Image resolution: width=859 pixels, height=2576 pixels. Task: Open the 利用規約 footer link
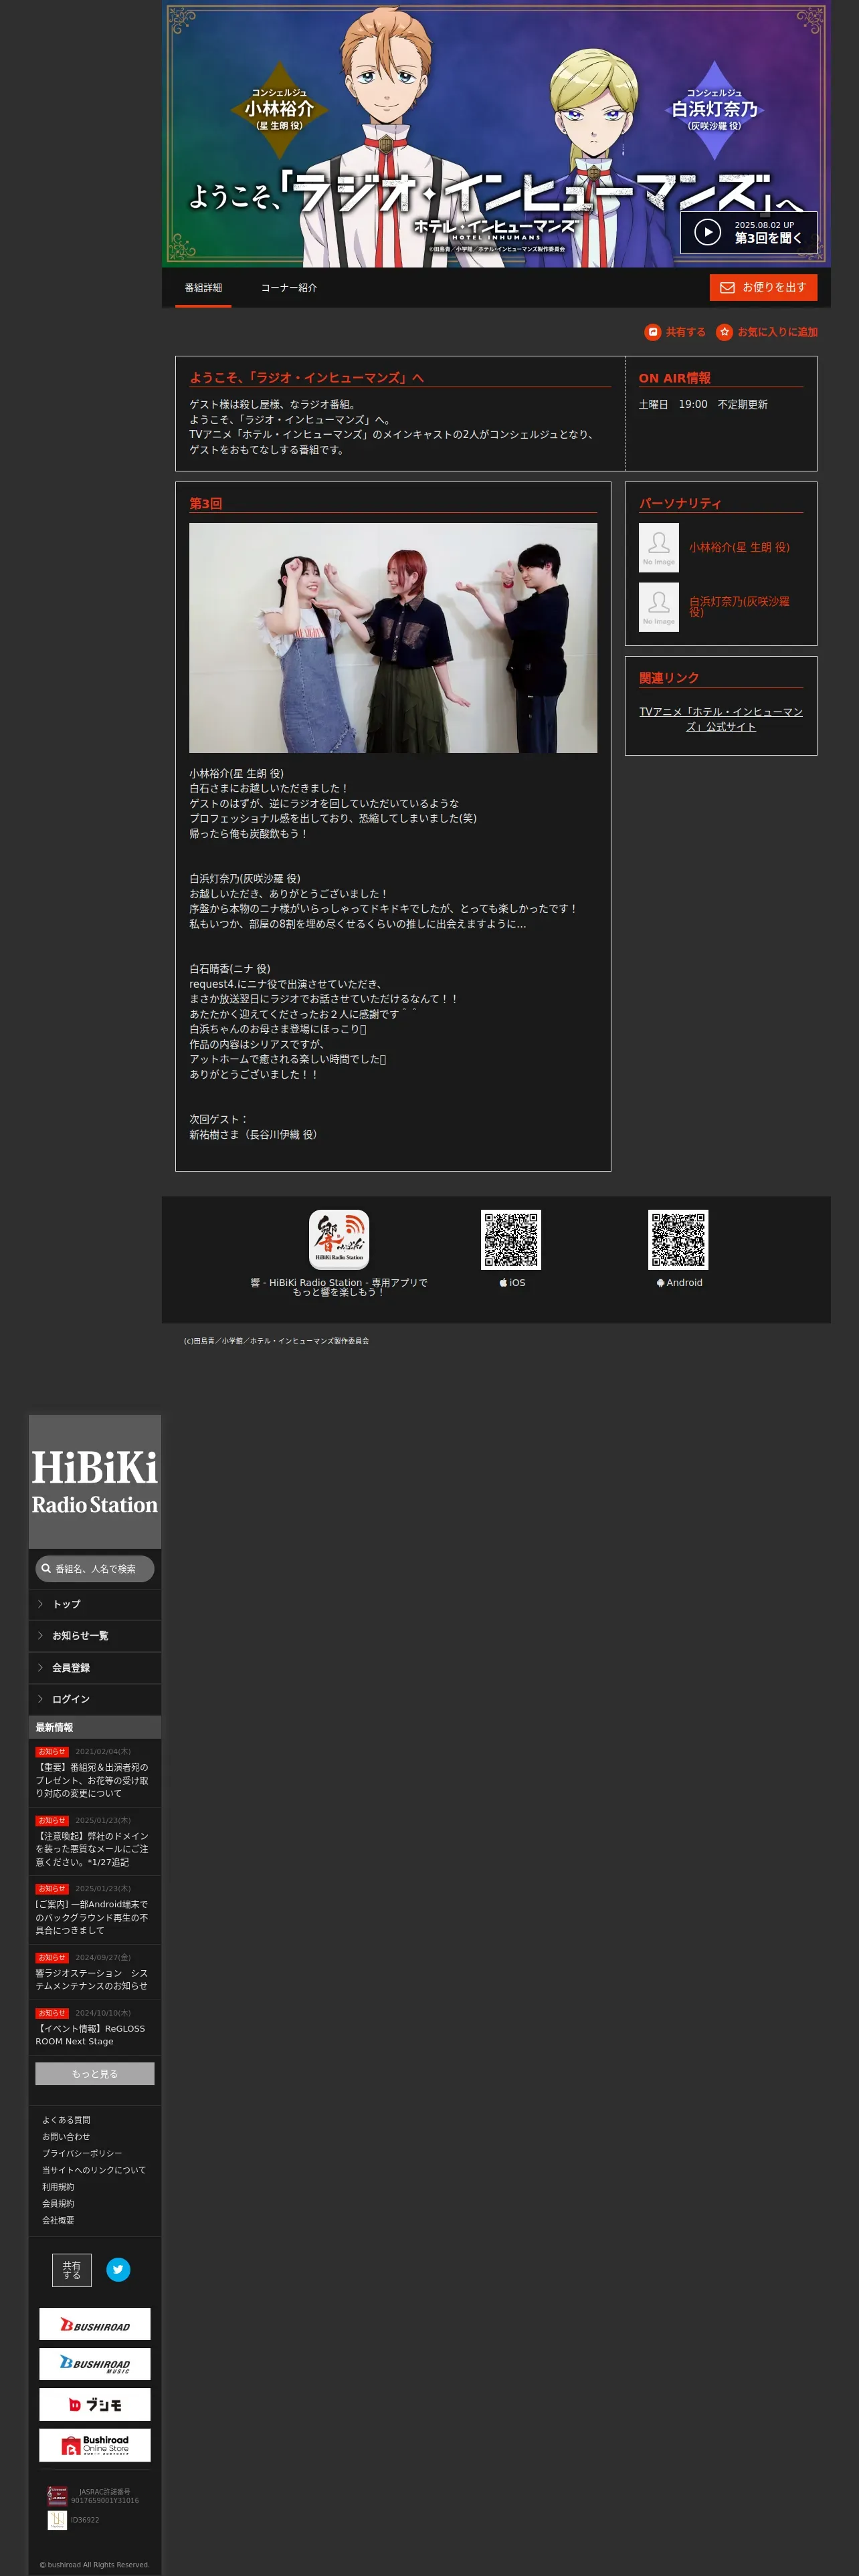(x=58, y=2187)
